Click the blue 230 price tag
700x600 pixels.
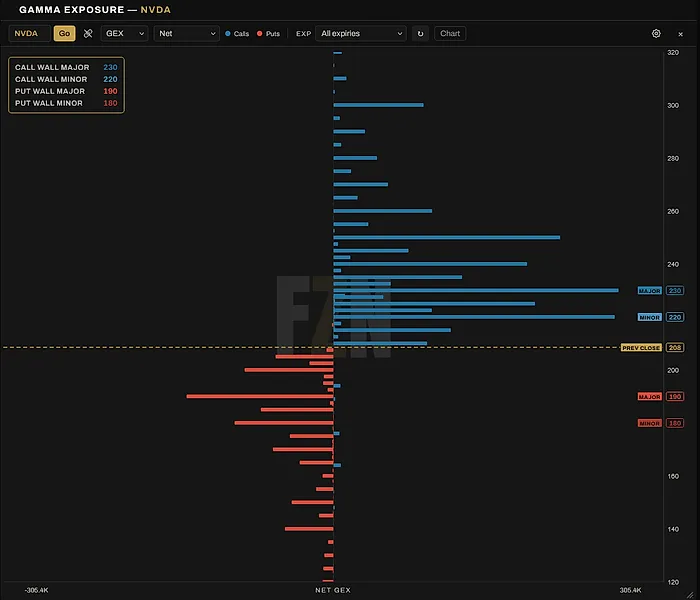tap(675, 291)
